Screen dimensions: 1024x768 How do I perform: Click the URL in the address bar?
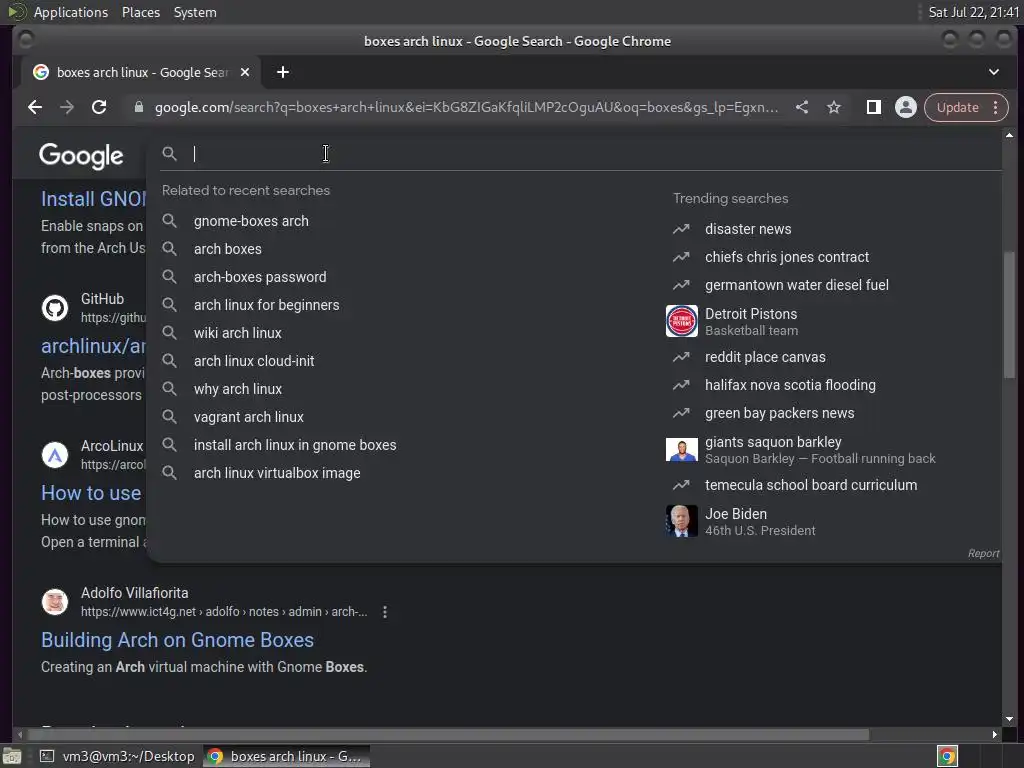click(x=466, y=107)
